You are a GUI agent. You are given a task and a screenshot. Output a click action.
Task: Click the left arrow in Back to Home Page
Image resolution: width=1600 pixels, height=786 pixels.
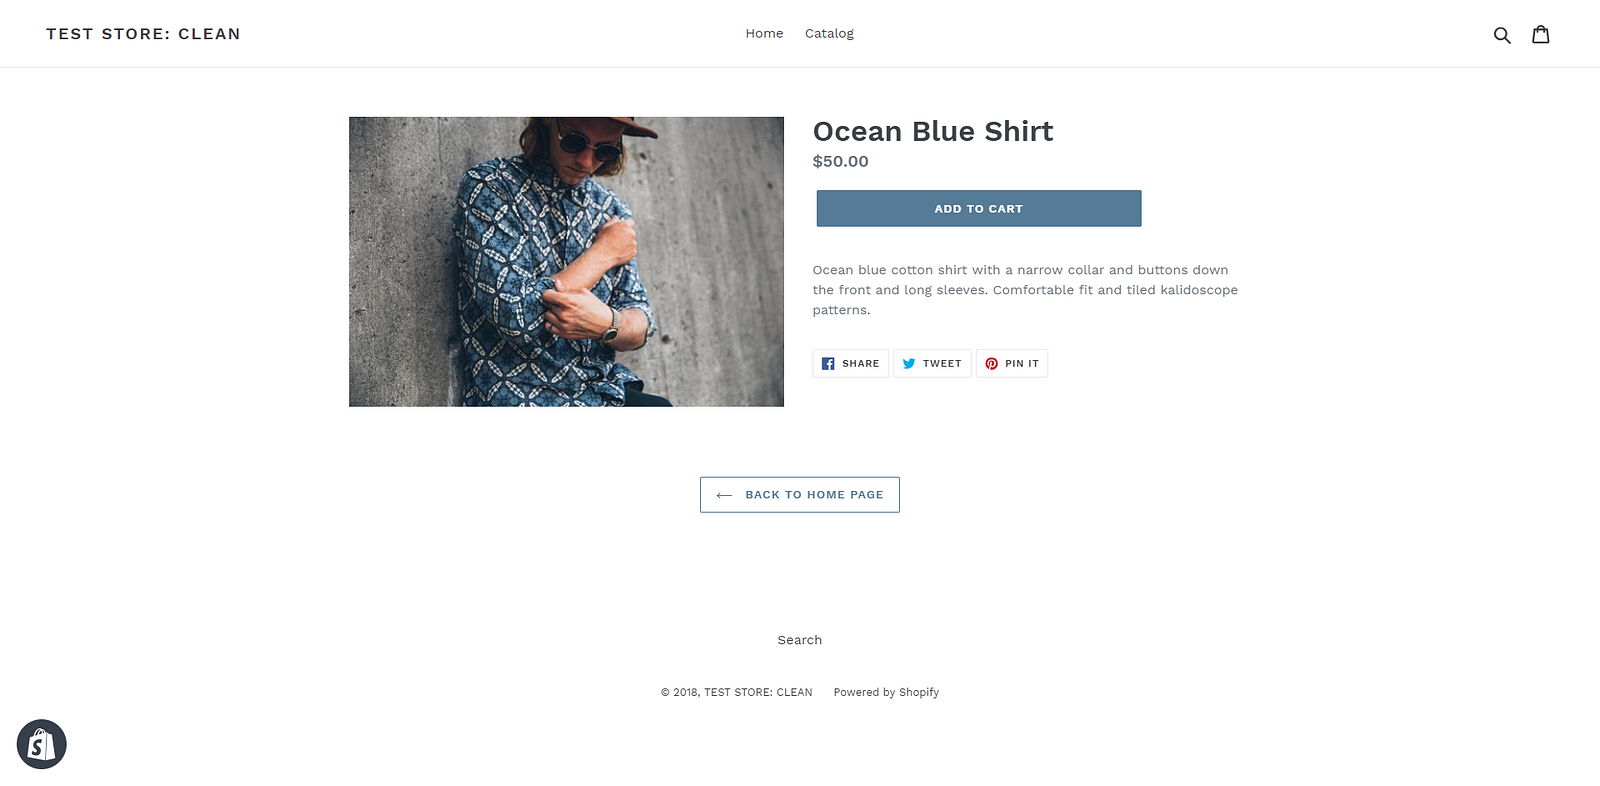pos(724,495)
